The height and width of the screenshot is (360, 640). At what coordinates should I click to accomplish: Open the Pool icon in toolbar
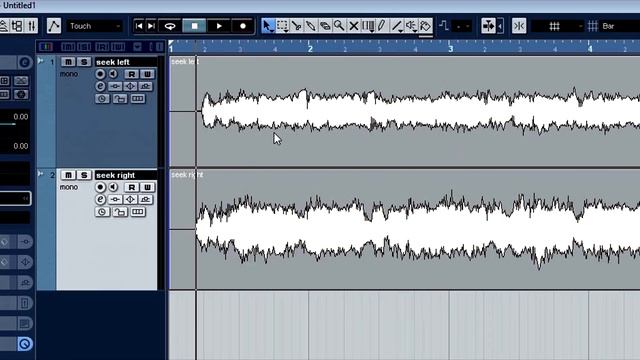tap(17, 26)
